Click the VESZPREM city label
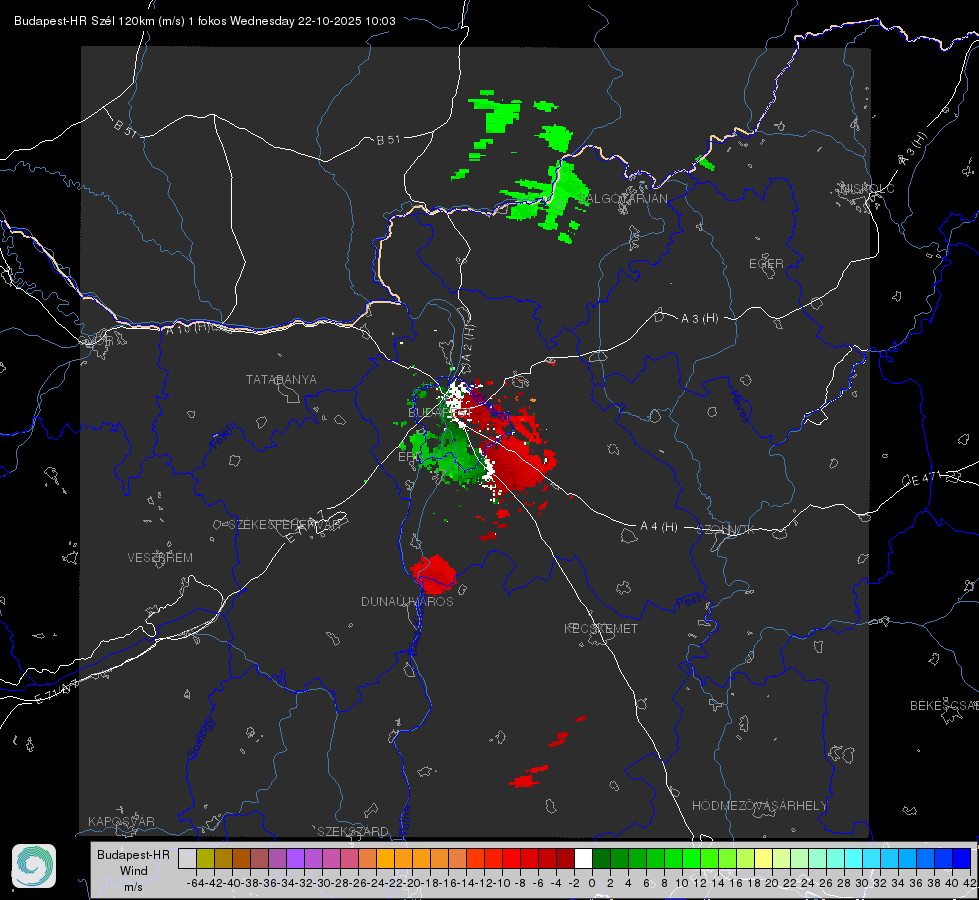 pos(160,558)
